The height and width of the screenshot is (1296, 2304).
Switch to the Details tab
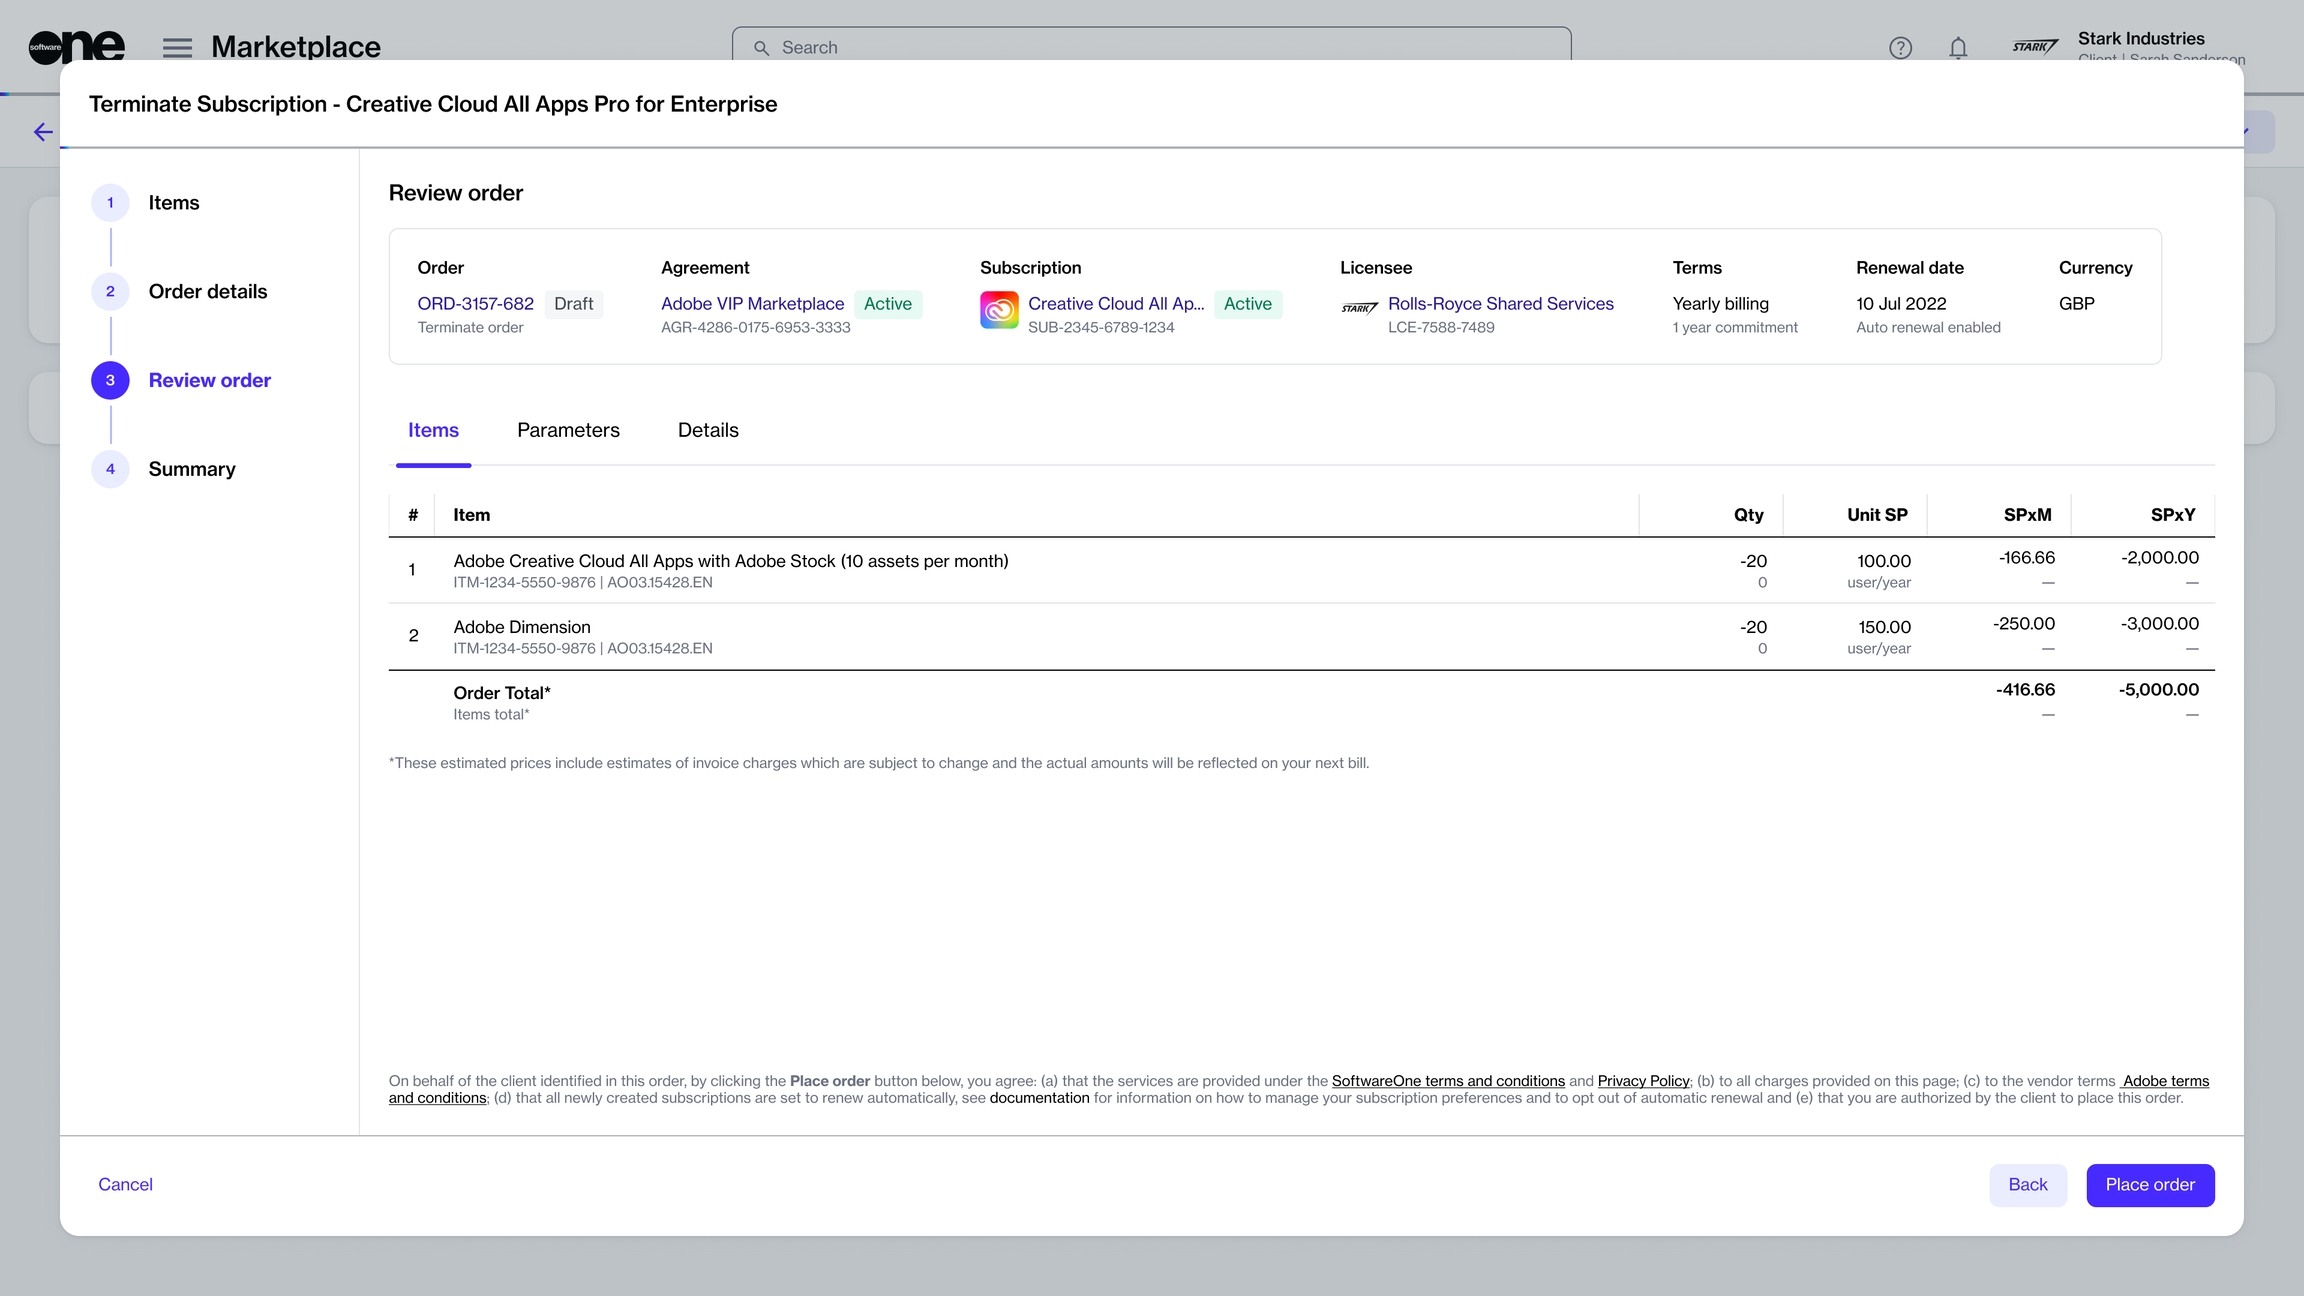(x=708, y=431)
